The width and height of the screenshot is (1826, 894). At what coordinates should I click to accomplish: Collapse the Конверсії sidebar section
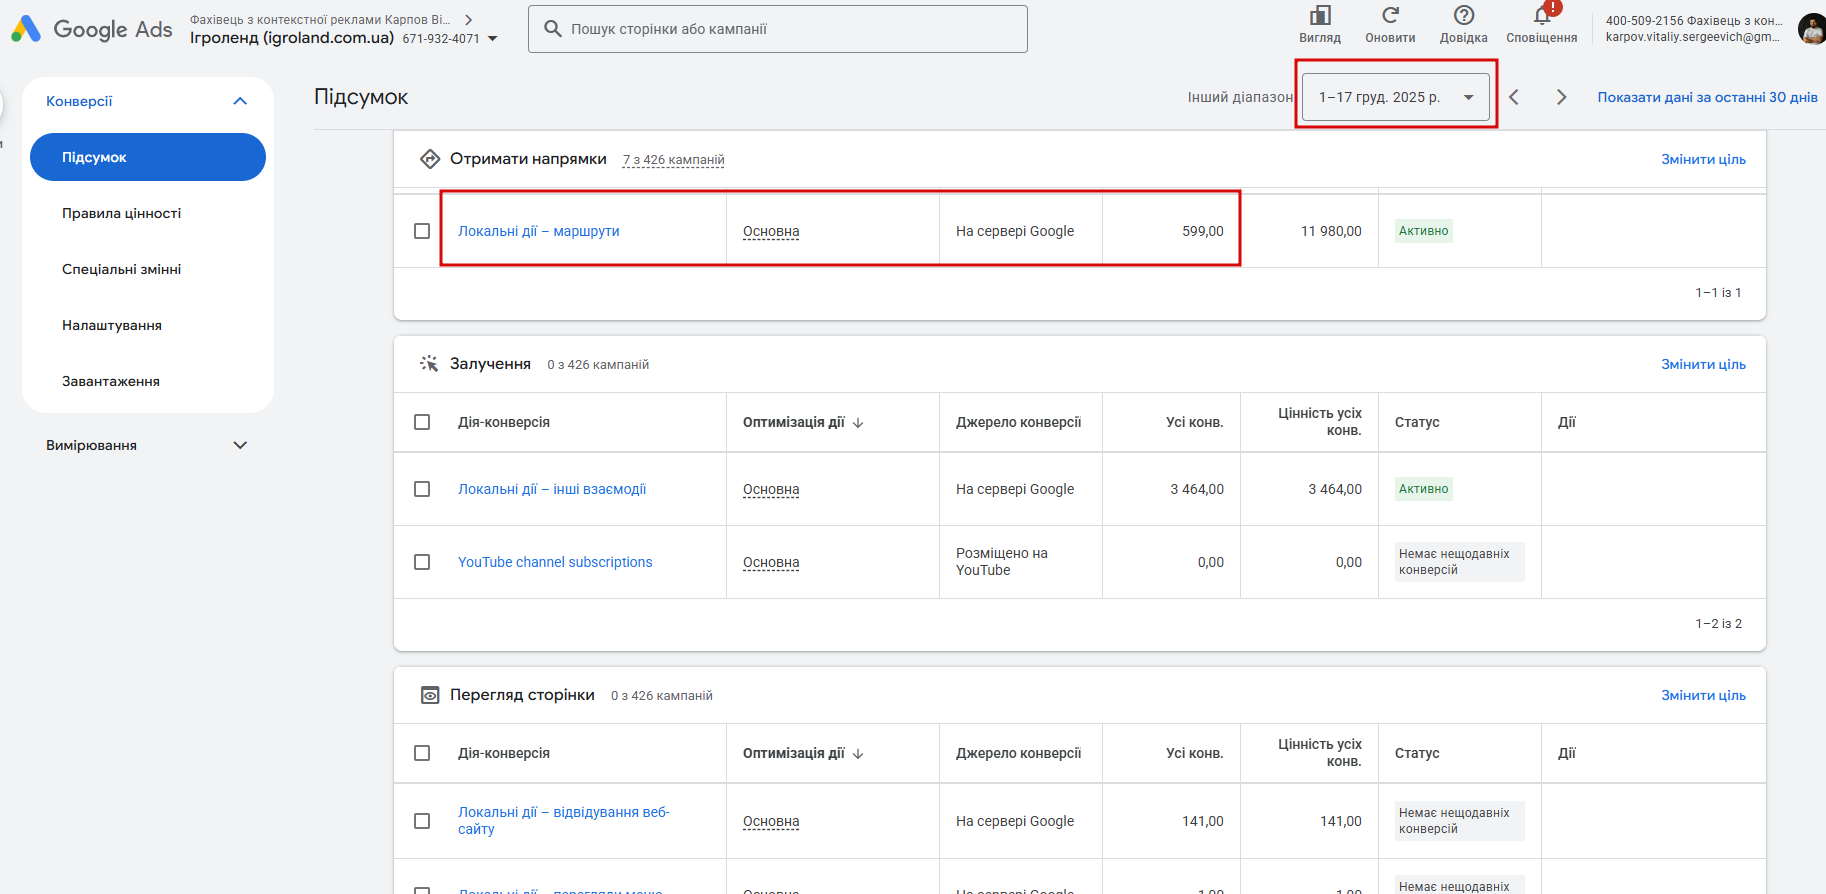tap(240, 101)
